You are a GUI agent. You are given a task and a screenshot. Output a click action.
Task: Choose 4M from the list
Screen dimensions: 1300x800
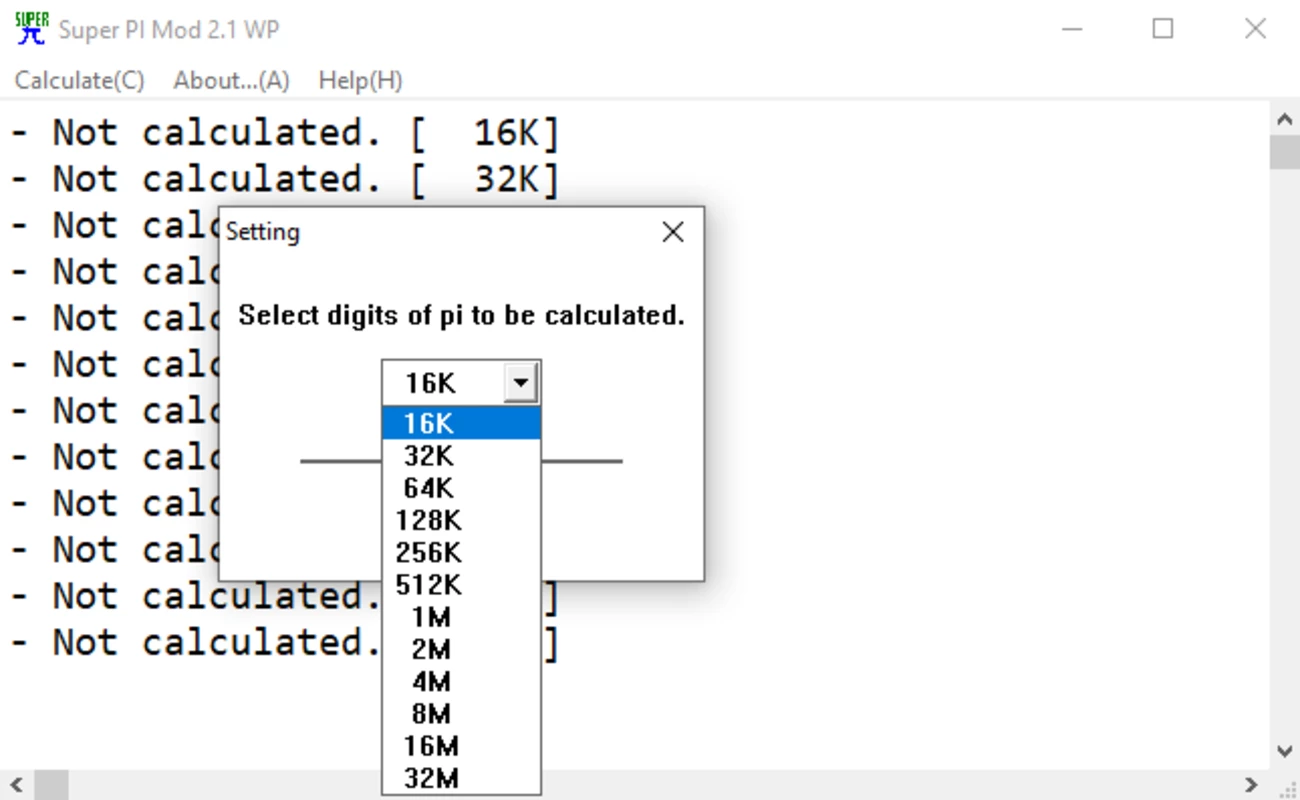point(462,681)
